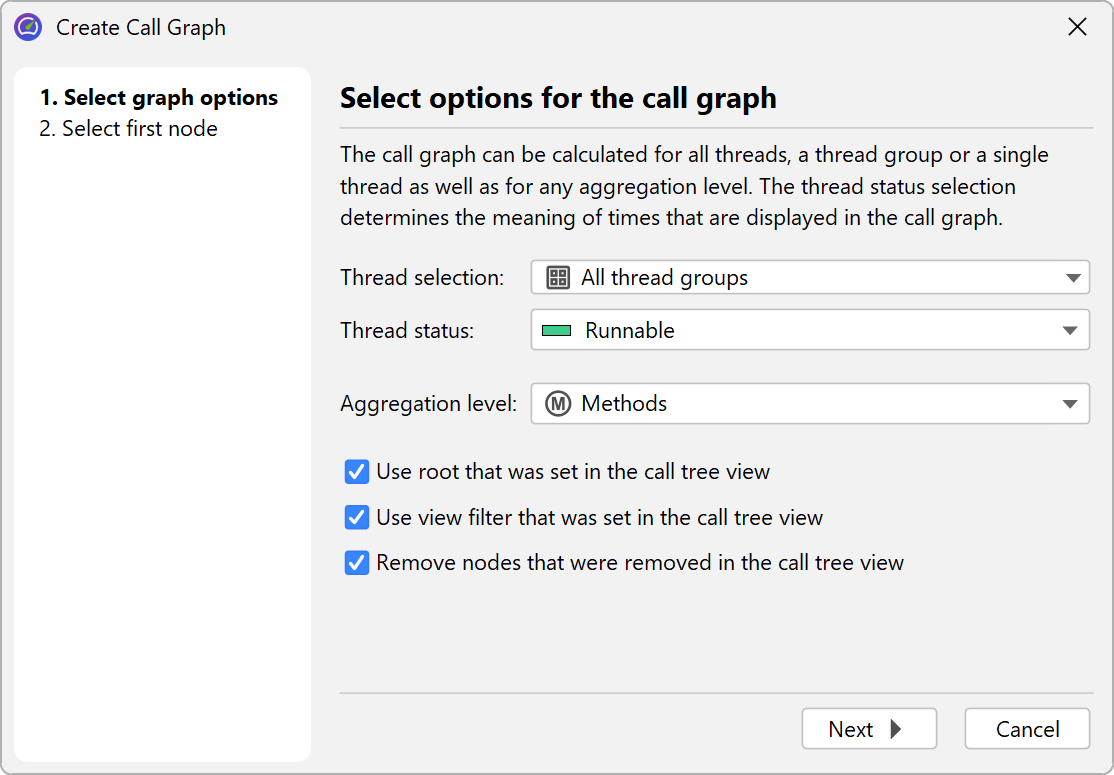The width and height of the screenshot is (1114, 775).
Task: Select step "1. Select graph options"
Action: (159, 98)
